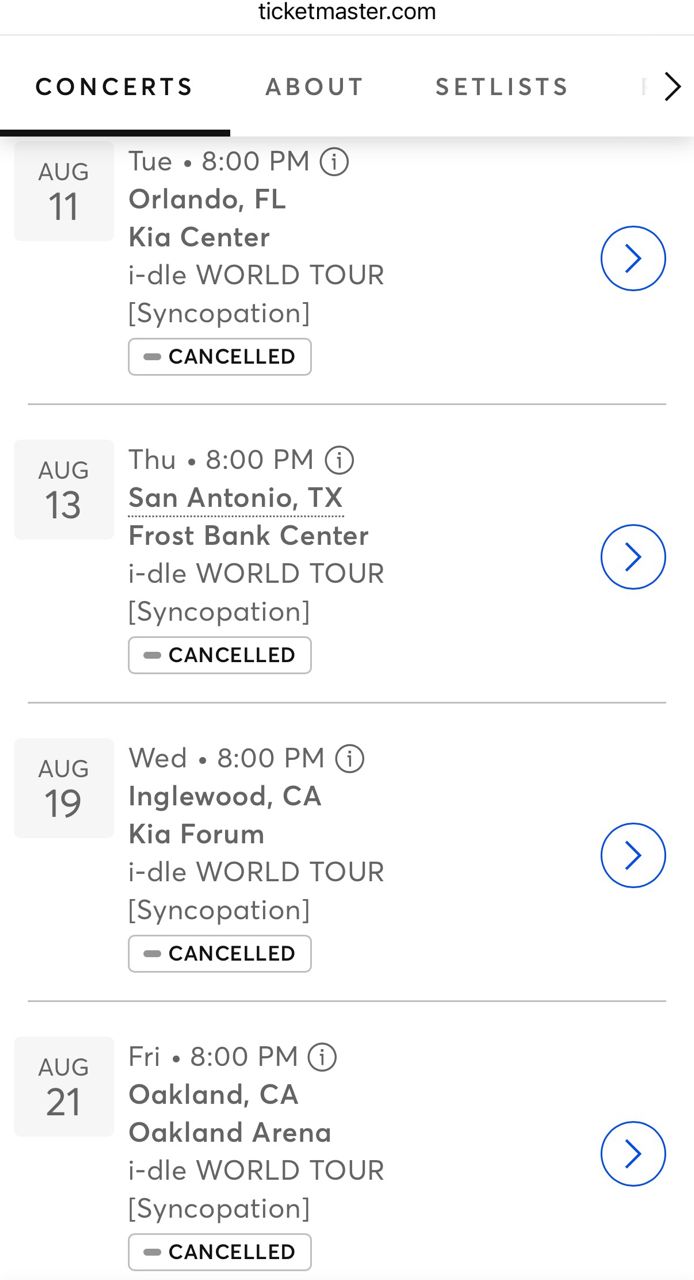Click the San Antonio, TX link

[x=235, y=498]
